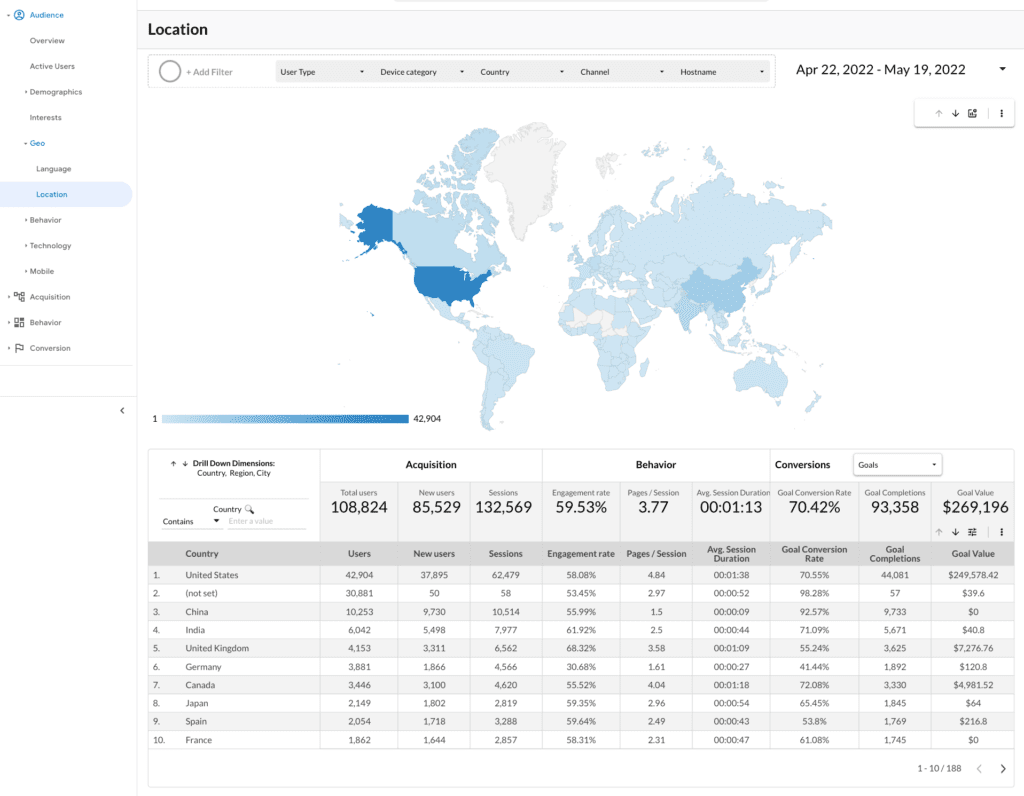Screen dimensions: 1024x796
Task: Go to the next table page arrow
Action: coord(1003,768)
